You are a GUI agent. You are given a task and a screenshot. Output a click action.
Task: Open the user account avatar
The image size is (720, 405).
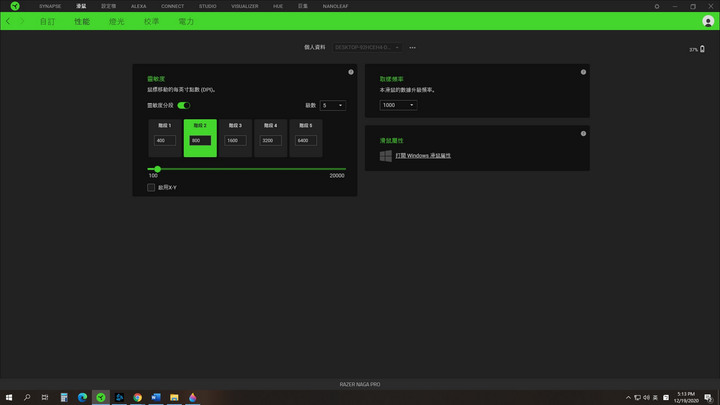click(x=708, y=21)
